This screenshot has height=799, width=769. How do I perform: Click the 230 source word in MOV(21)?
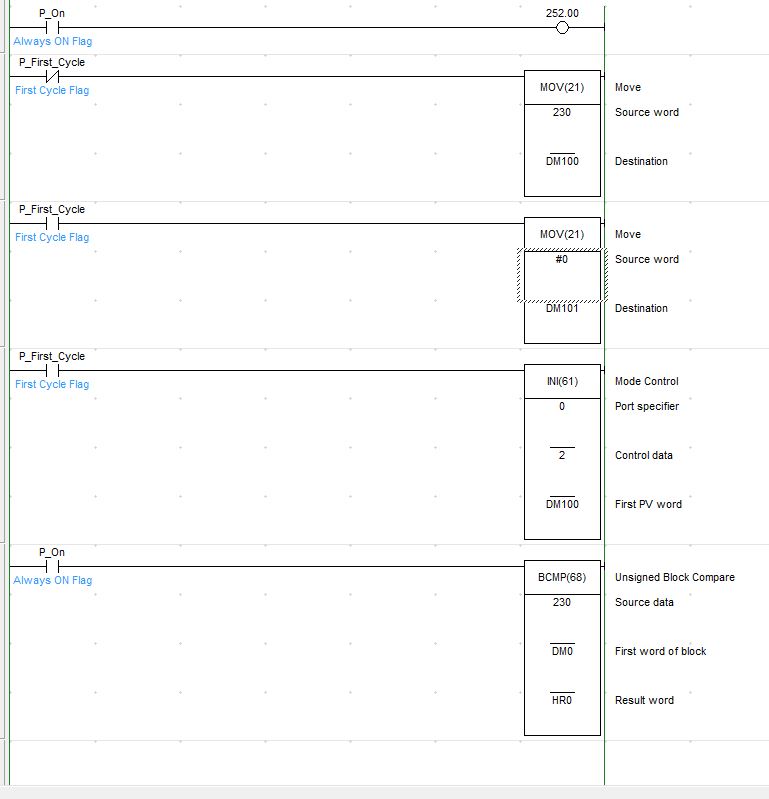562,112
